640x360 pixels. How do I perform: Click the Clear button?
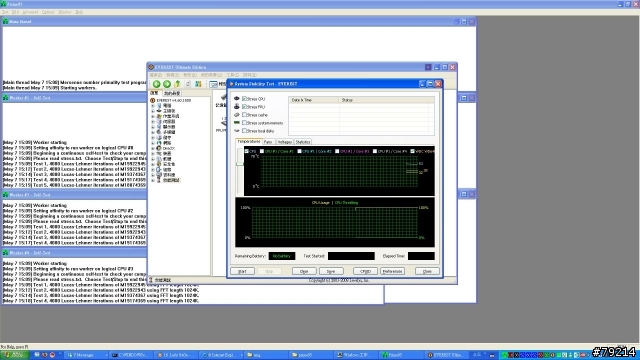(304, 271)
